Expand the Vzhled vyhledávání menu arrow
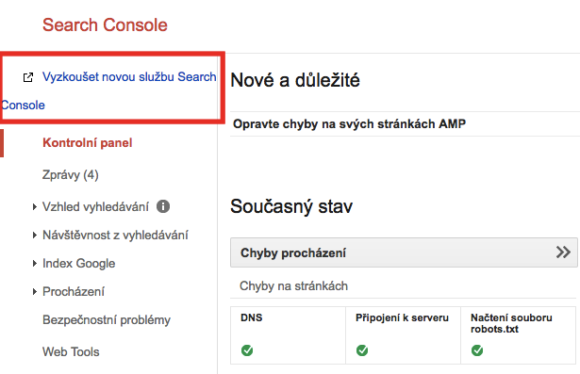This screenshot has width=580, height=374. (34, 207)
